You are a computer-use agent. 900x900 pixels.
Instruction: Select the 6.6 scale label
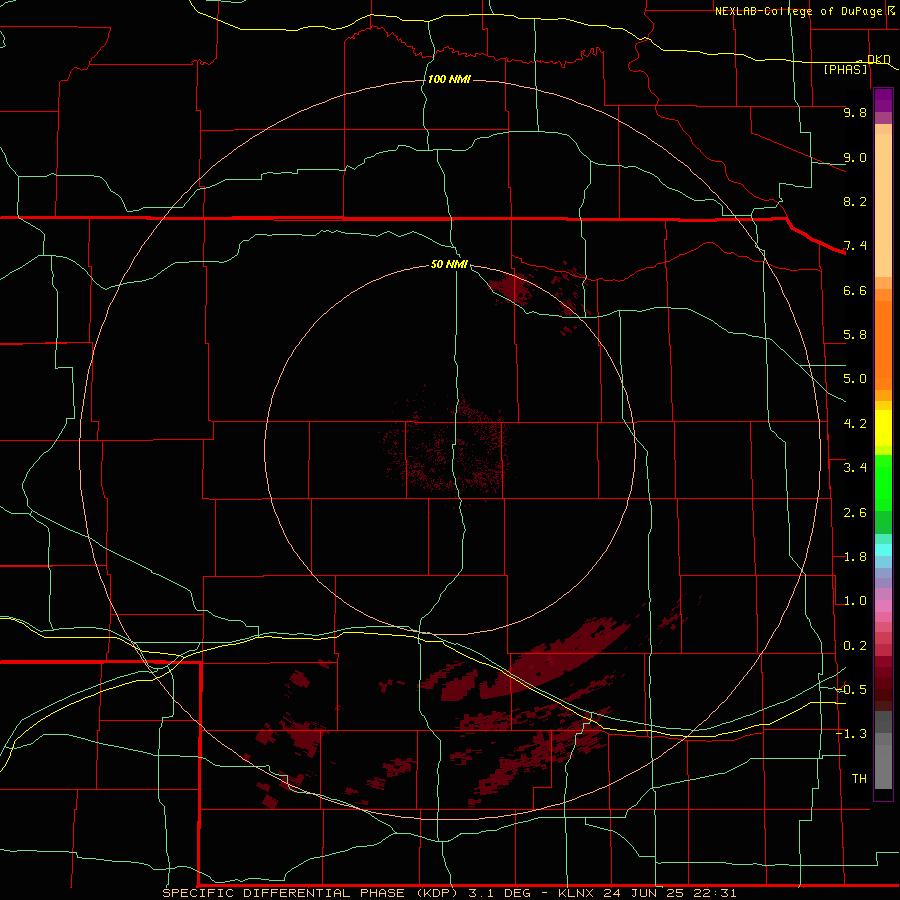coord(855,290)
